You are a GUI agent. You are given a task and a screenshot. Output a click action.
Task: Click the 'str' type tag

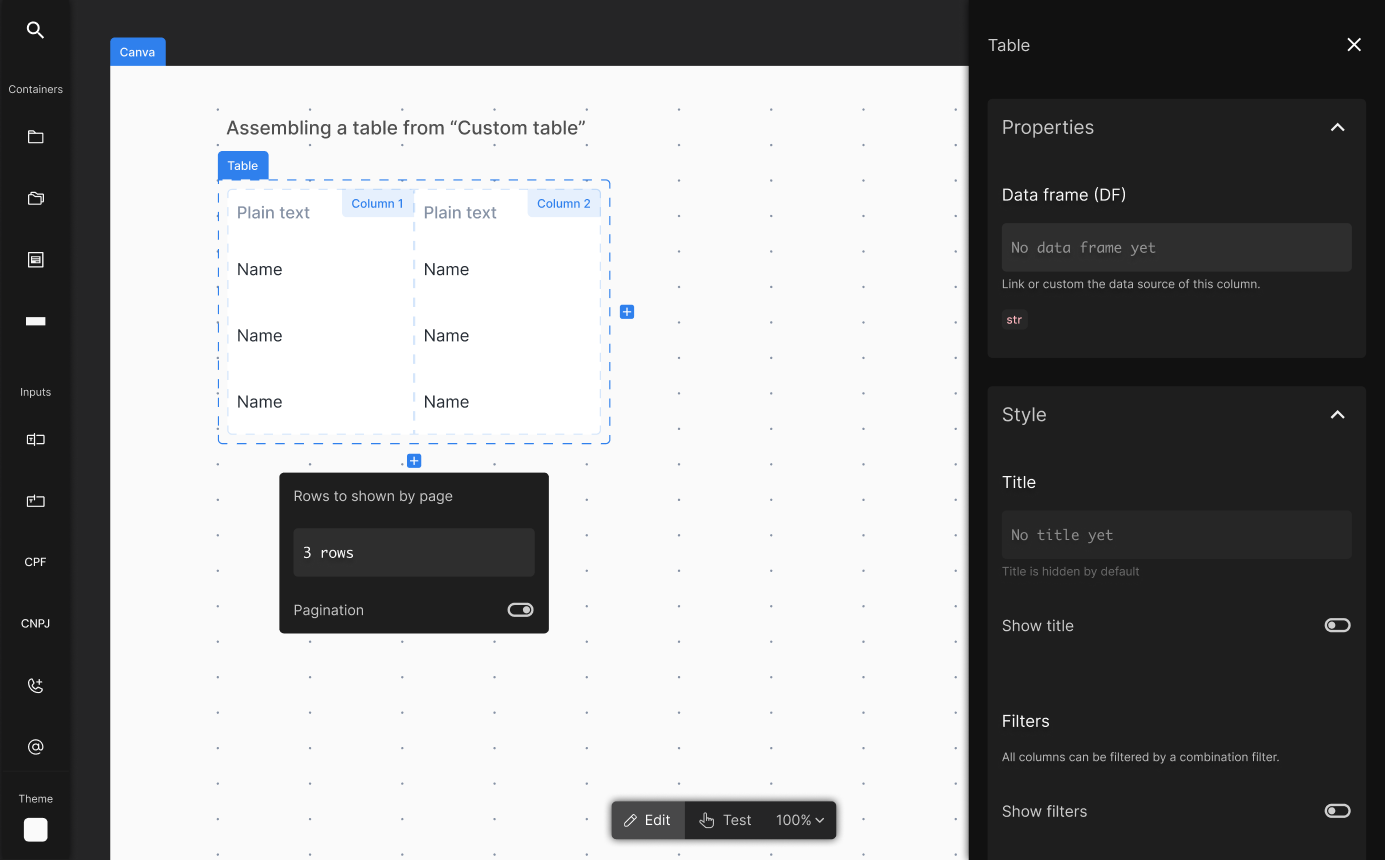point(1015,320)
